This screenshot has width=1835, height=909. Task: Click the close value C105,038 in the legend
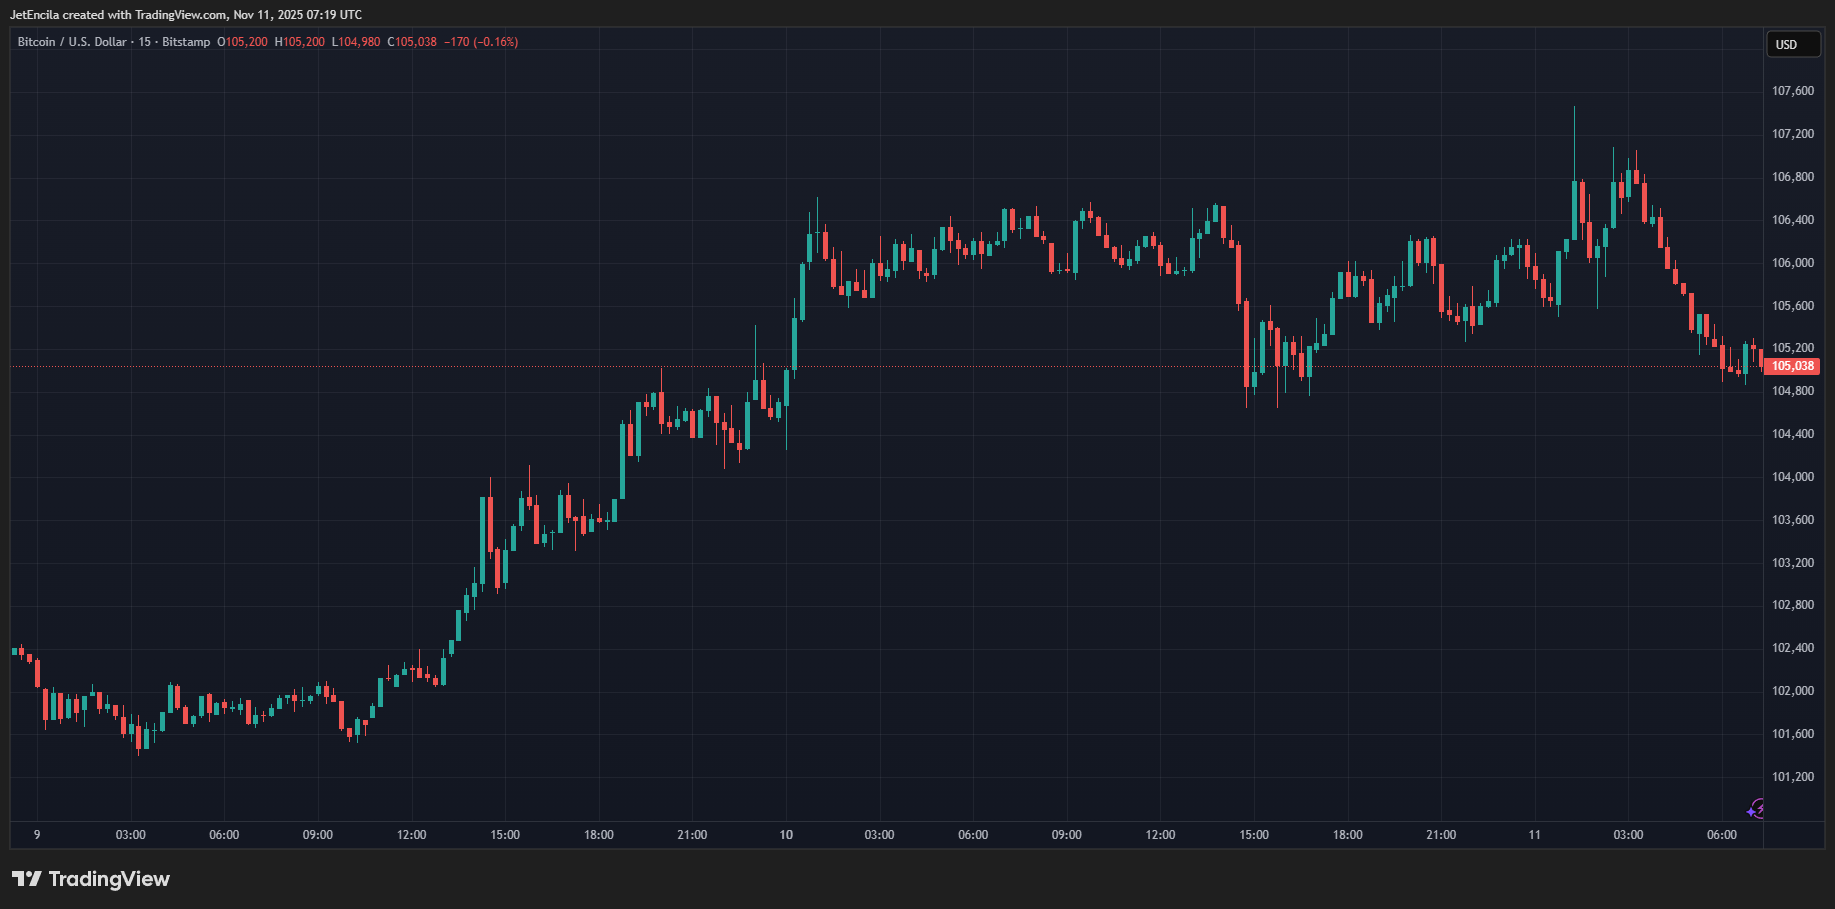point(412,42)
